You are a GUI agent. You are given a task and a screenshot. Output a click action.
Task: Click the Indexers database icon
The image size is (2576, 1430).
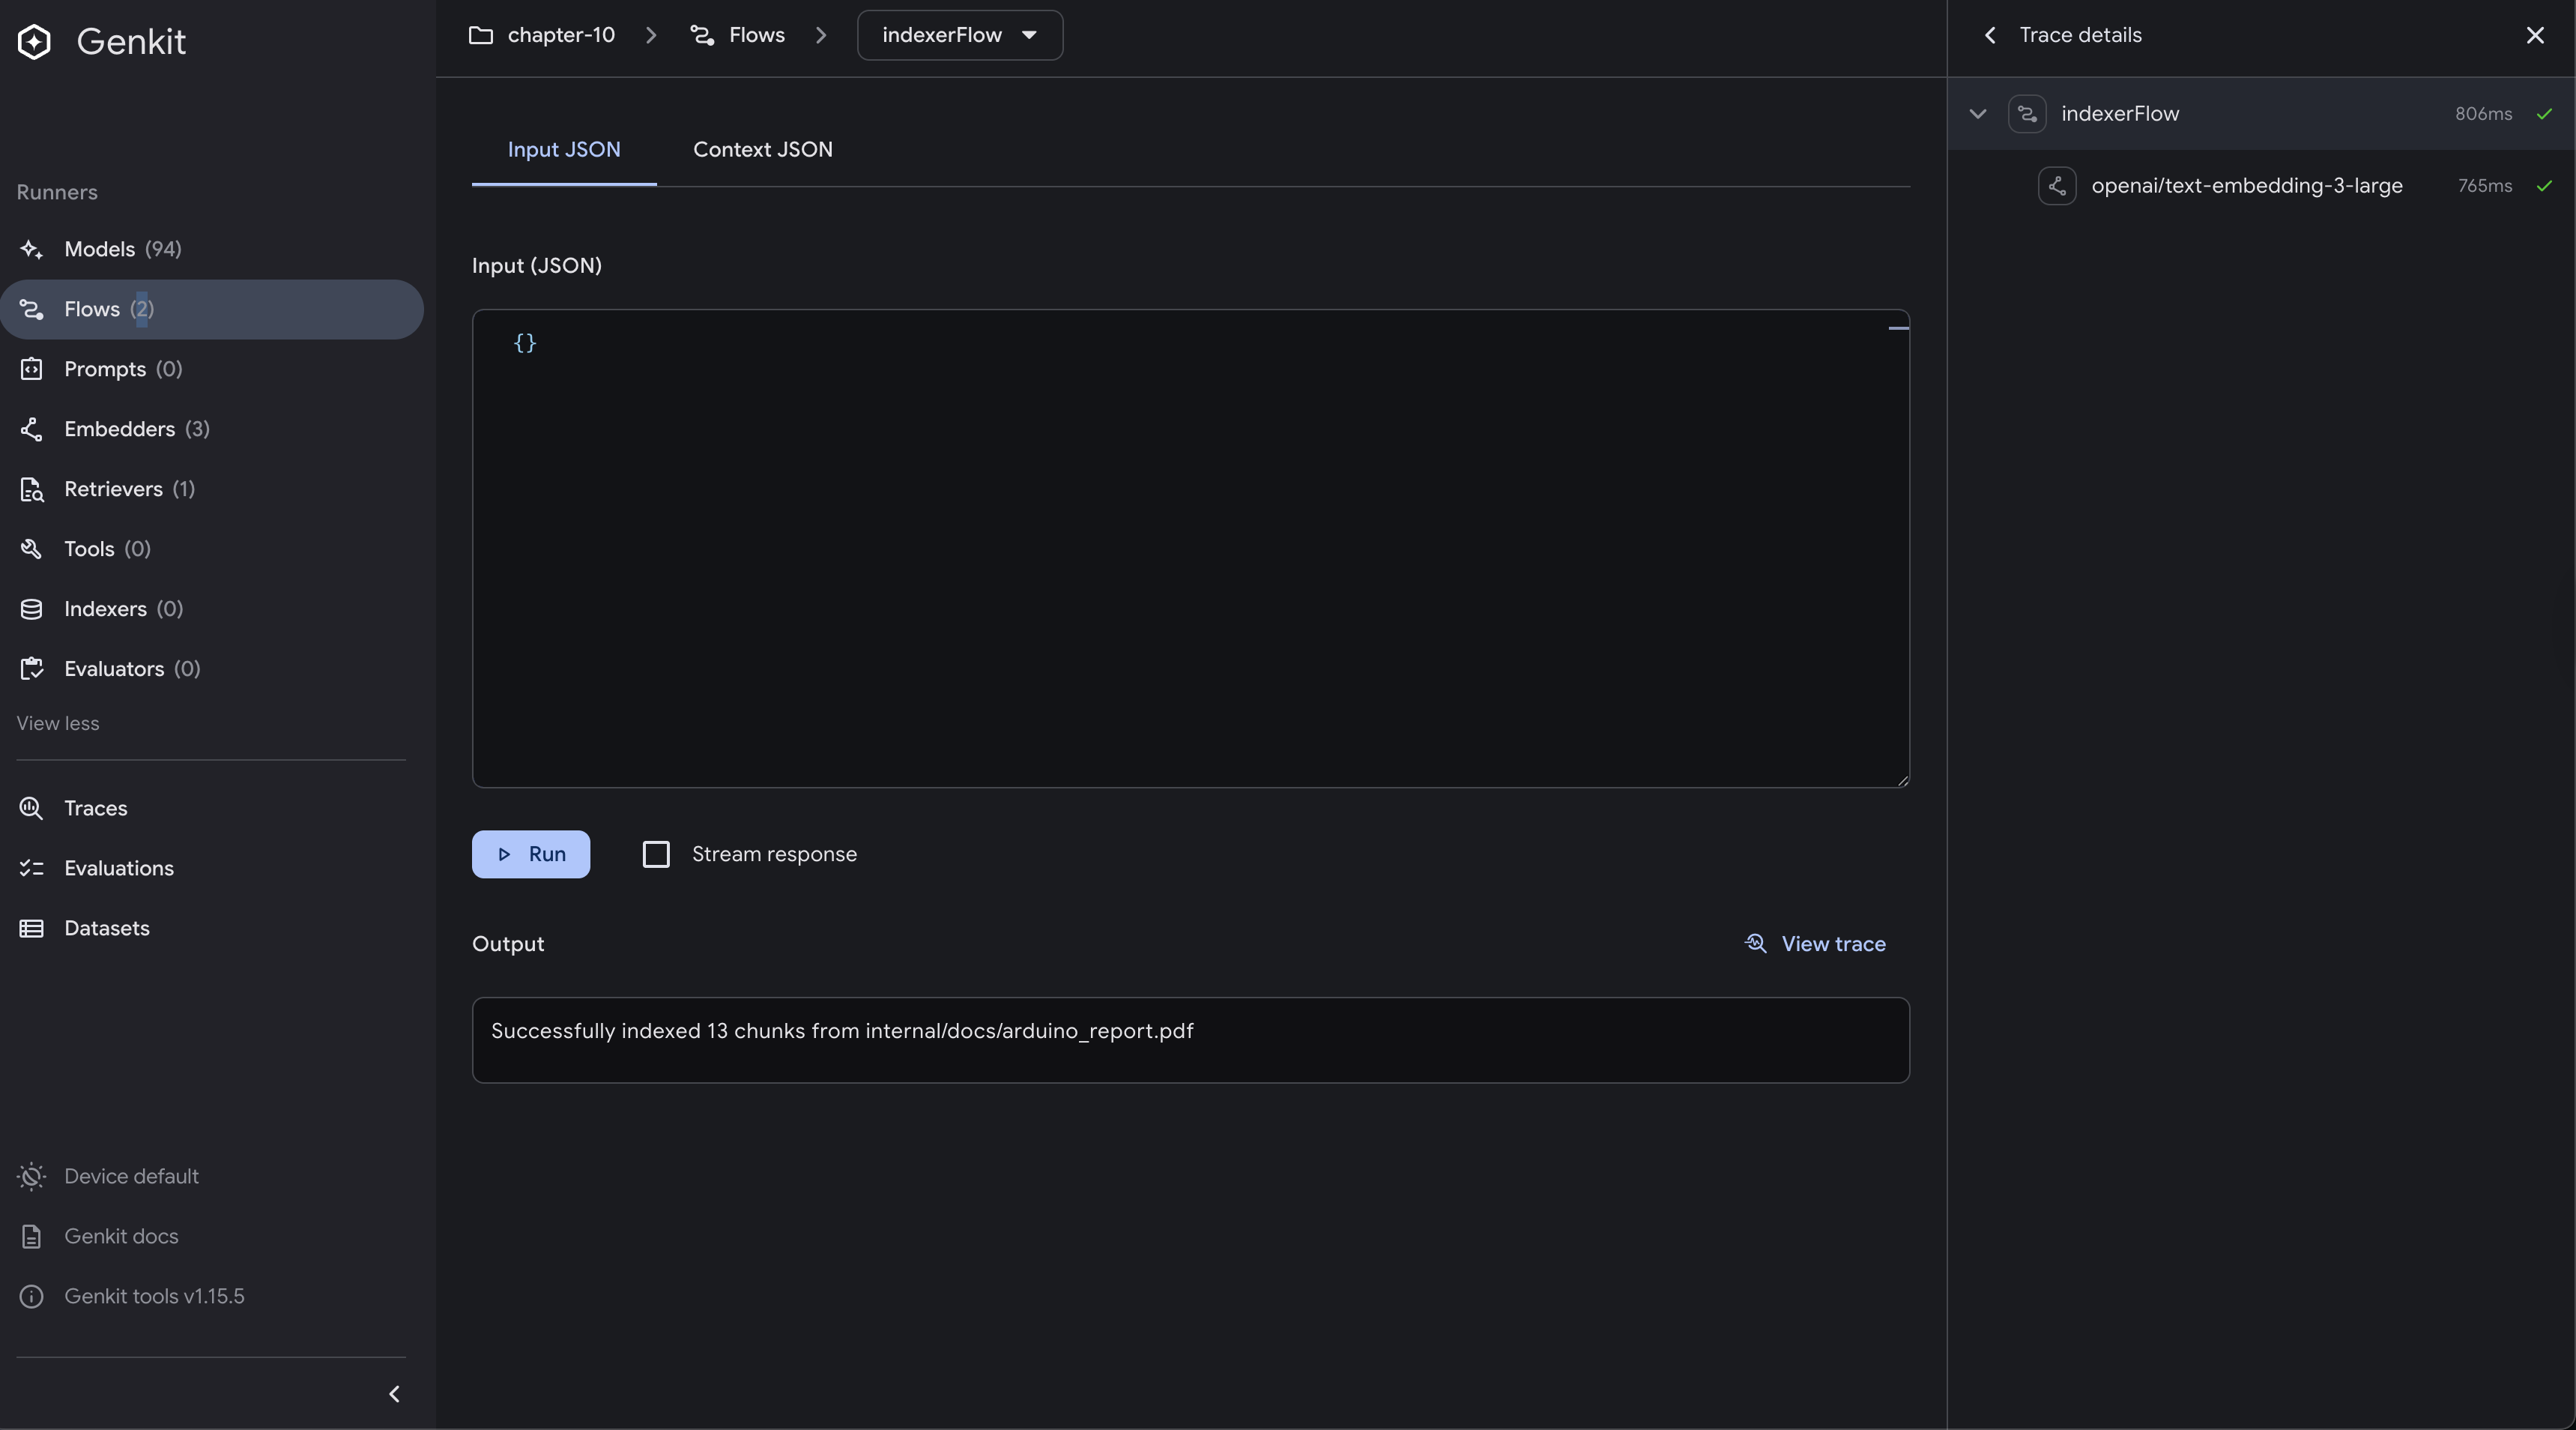click(31, 609)
